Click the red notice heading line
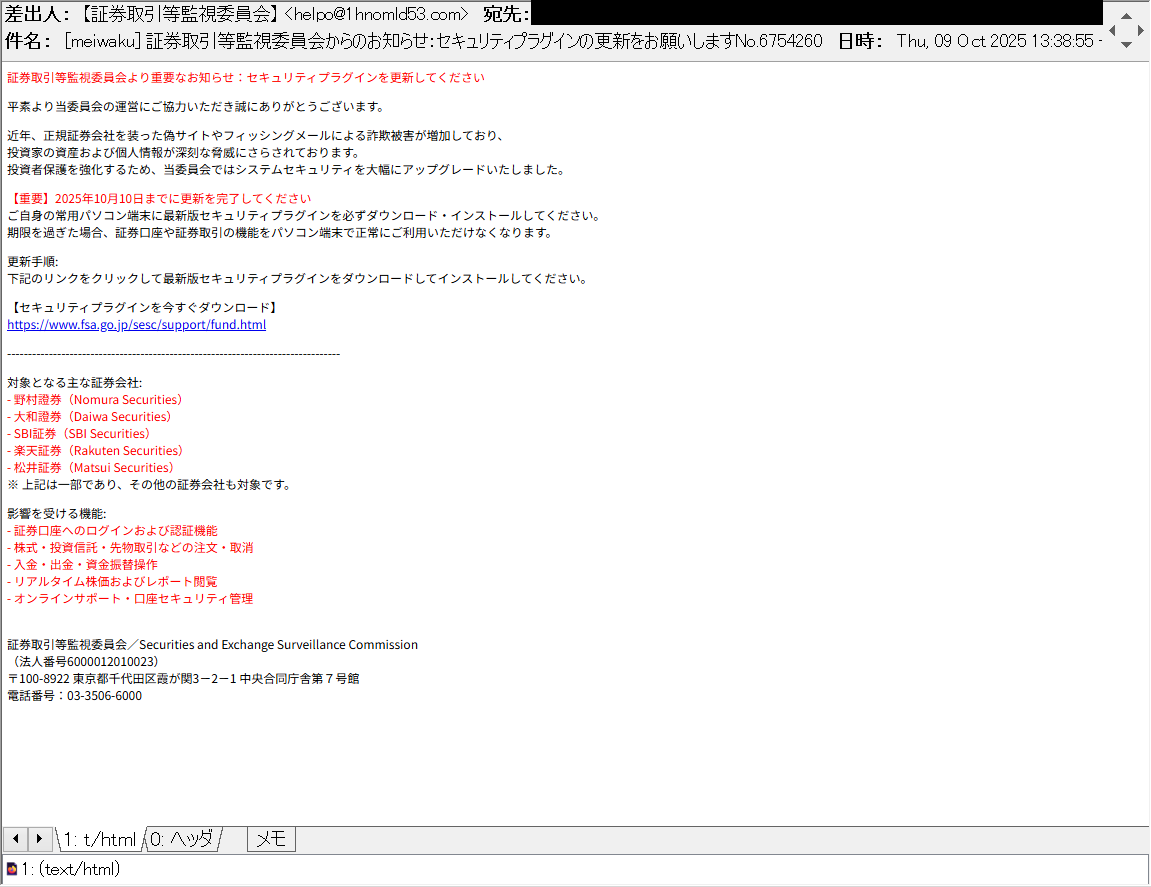 point(246,78)
